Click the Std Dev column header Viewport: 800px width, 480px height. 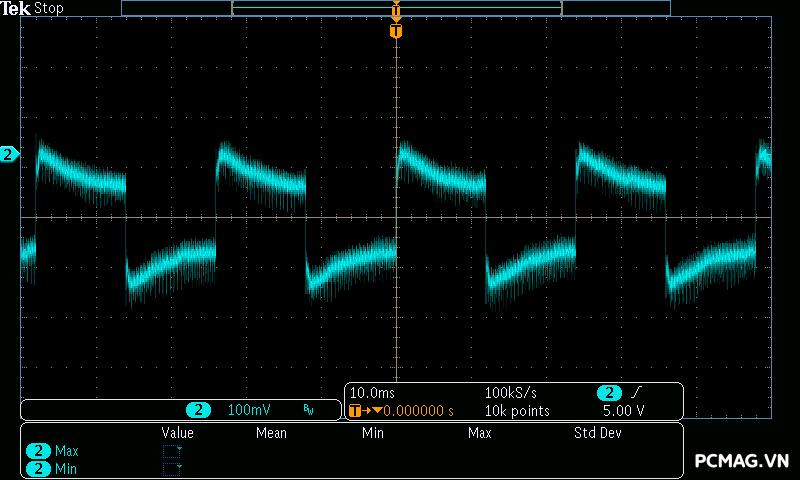click(599, 433)
